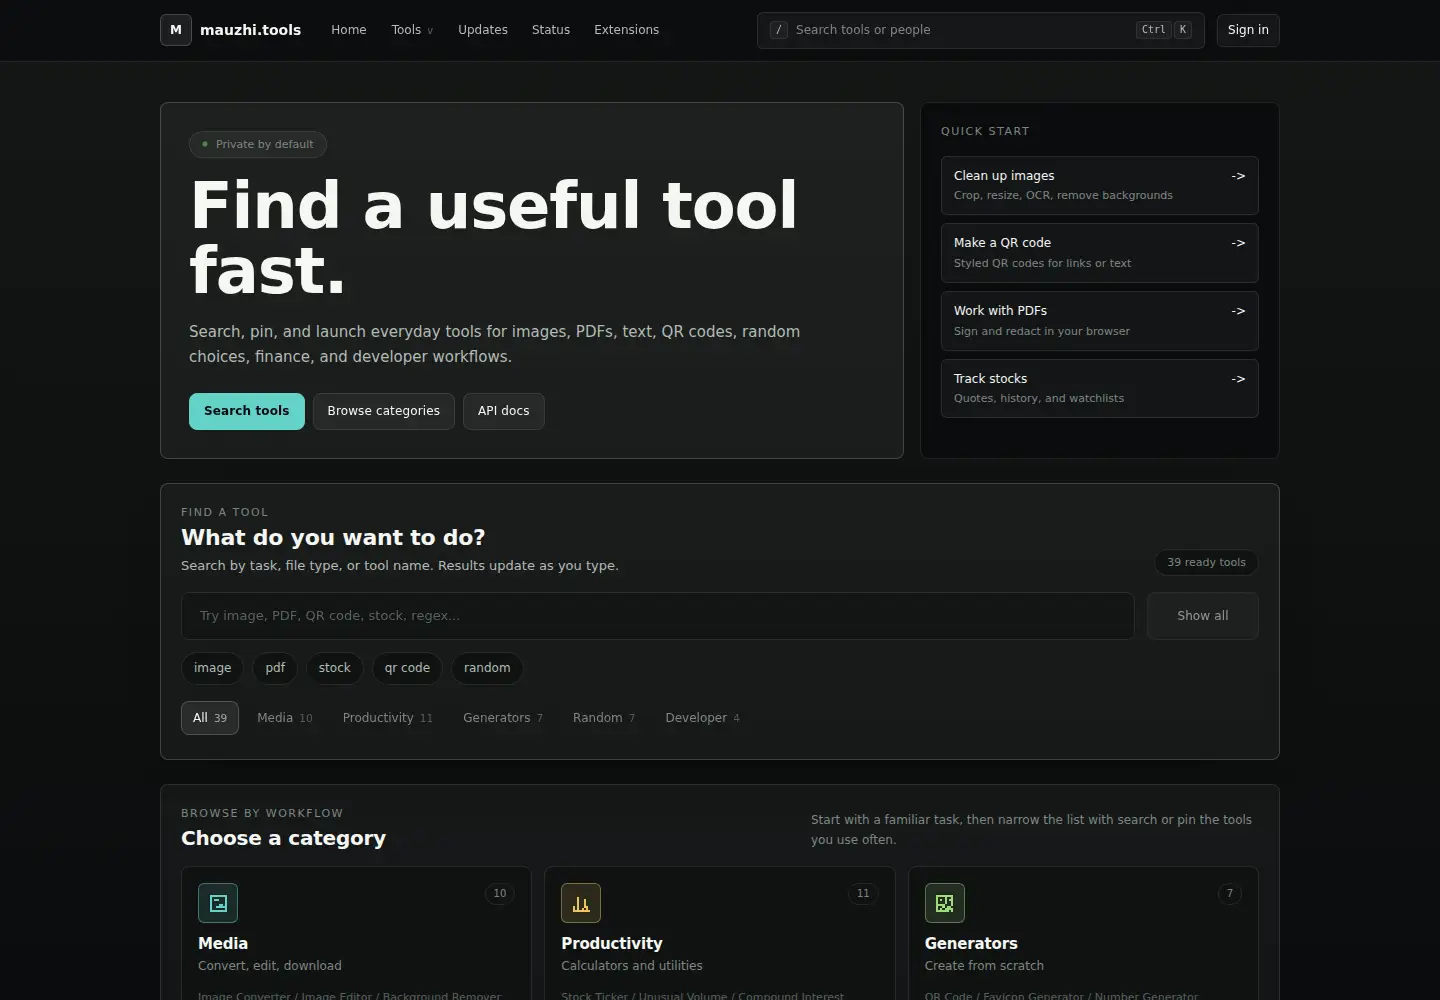Viewport: 1440px width, 1000px height.
Task: Open the API docs button
Action: click(x=504, y=411)
